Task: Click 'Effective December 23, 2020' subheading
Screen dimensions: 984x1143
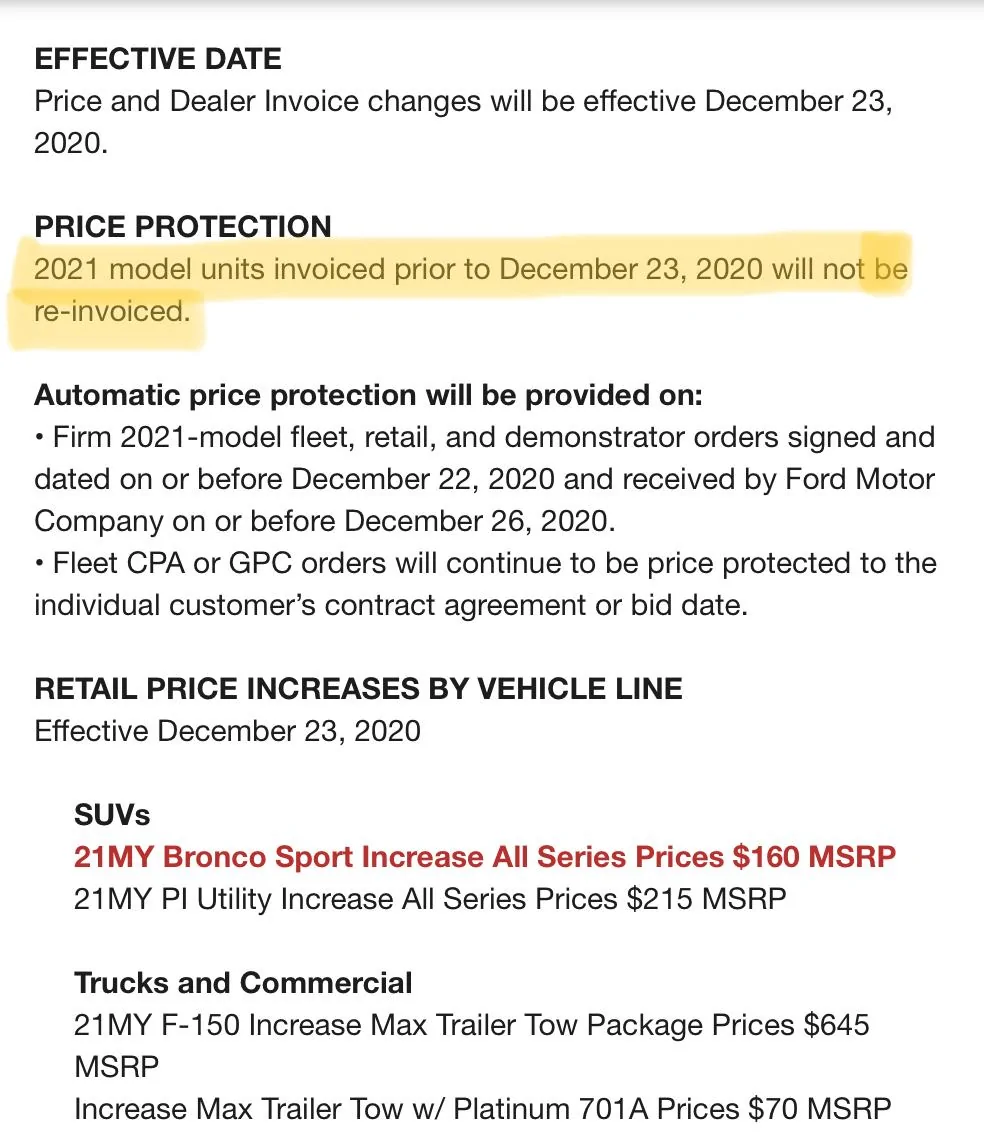Action: click(x=227, y=731)
